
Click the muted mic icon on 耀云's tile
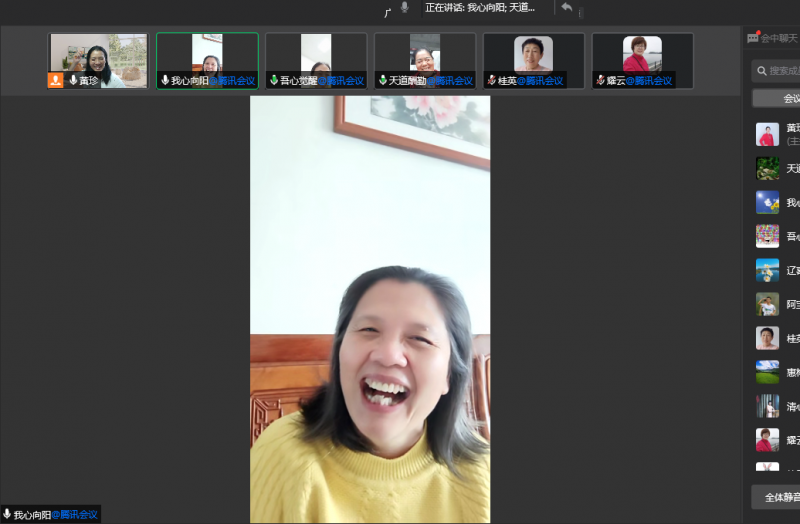pyautogui.click(x=600, y=80)
